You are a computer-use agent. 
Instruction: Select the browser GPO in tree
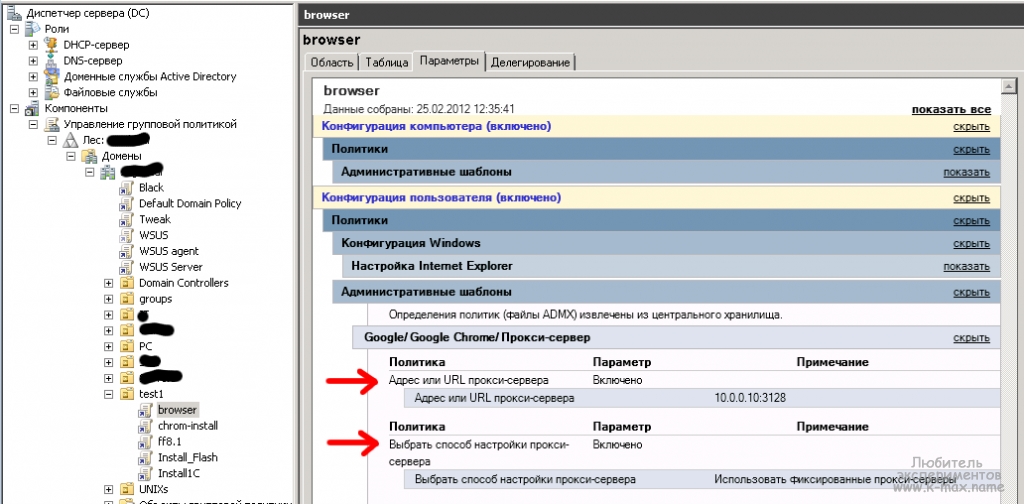[x=177, y=410]
